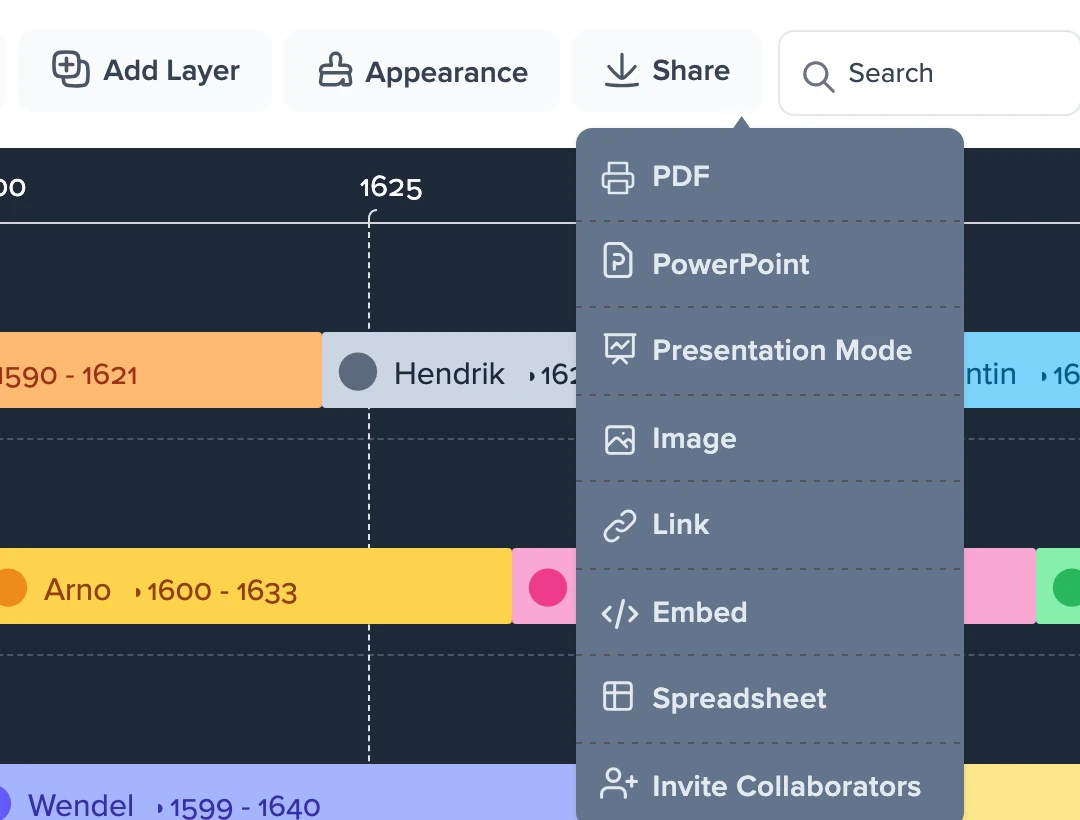Click the Link chain icon
The image size is (1080, 820).
(x=619, y=526)
